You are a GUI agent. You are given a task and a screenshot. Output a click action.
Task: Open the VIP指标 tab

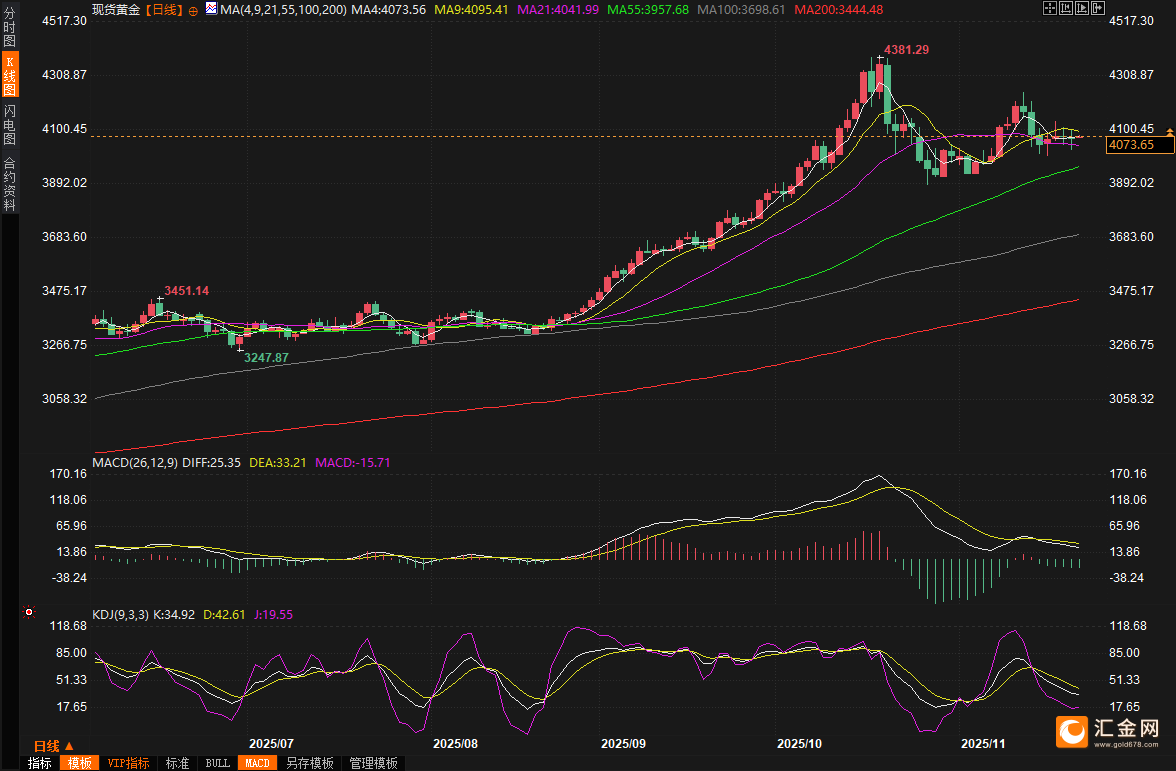tap(128, 763)
